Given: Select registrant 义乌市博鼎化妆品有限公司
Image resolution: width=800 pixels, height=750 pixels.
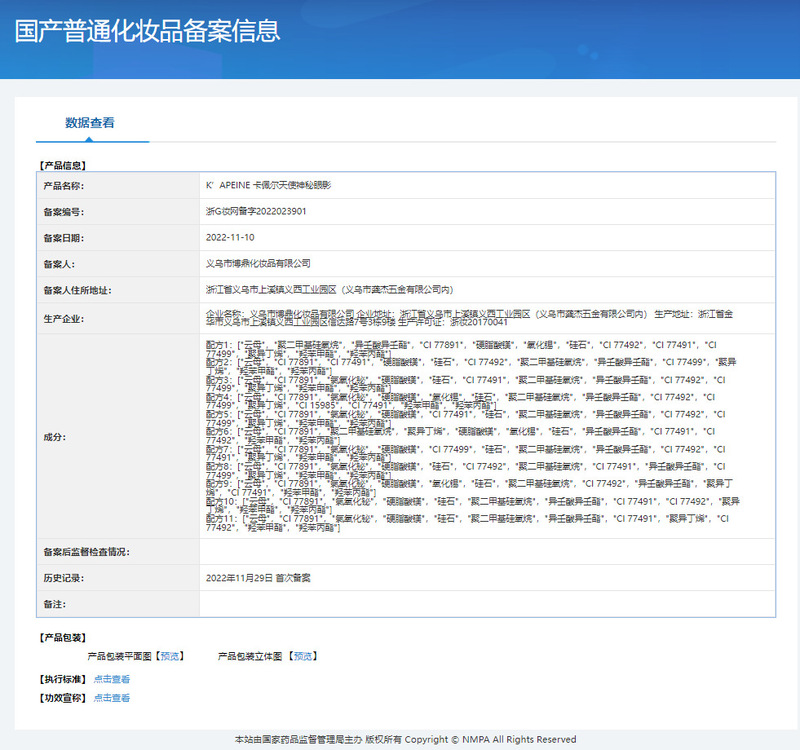Looking at the screenshot, I should 258,263.
